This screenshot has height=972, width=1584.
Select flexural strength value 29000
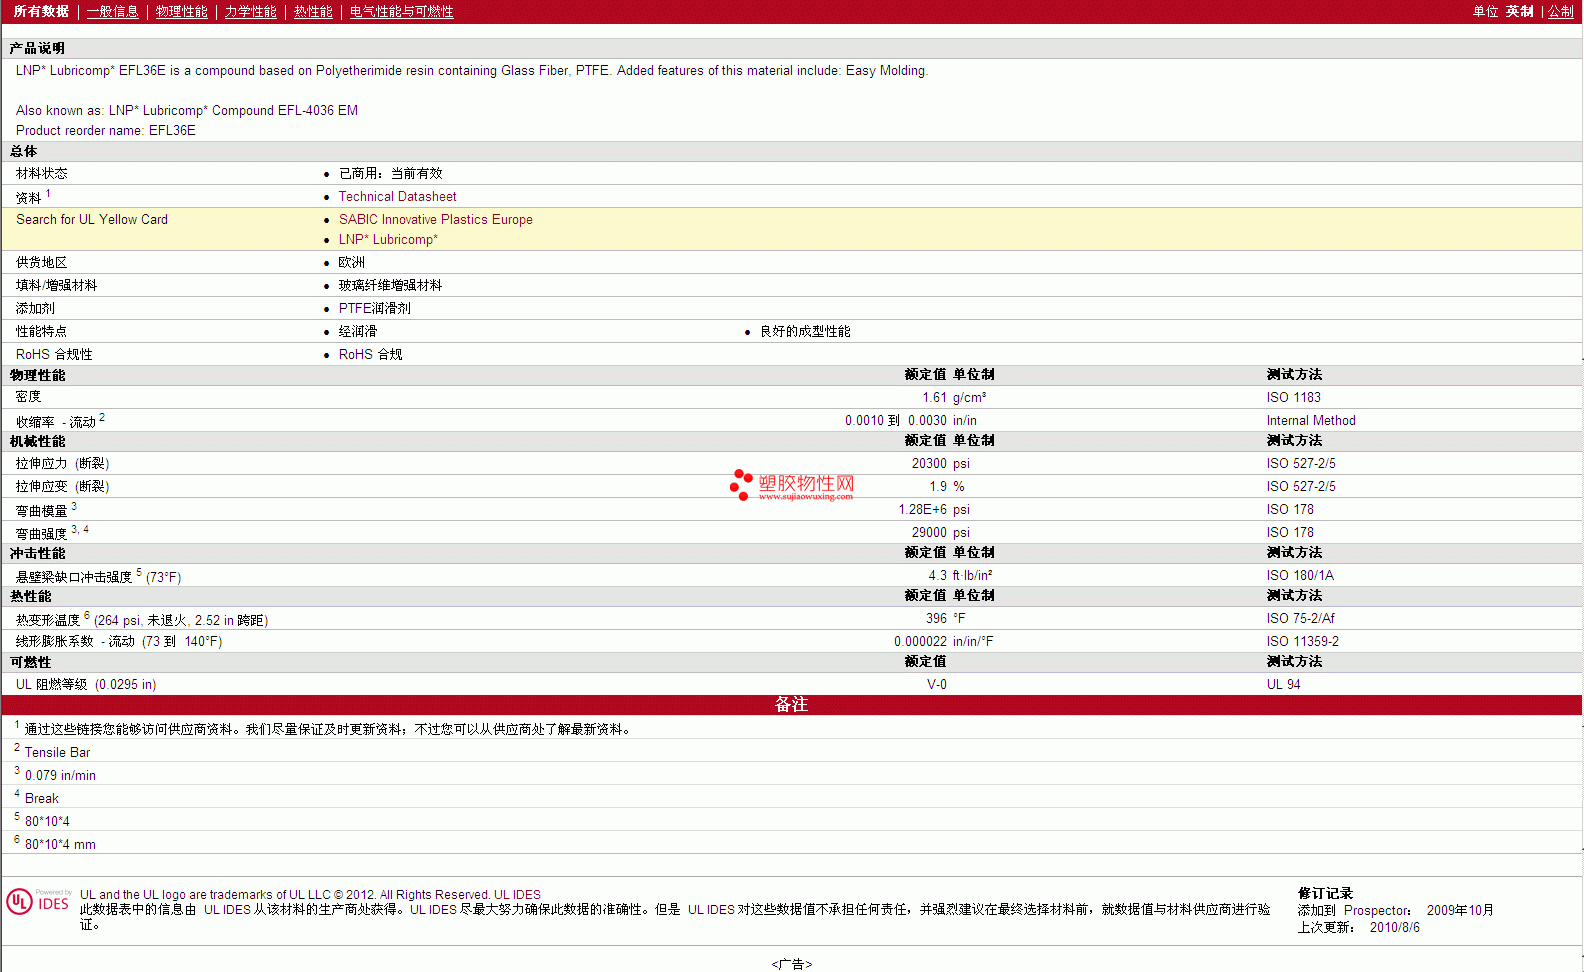click(929, 533)
